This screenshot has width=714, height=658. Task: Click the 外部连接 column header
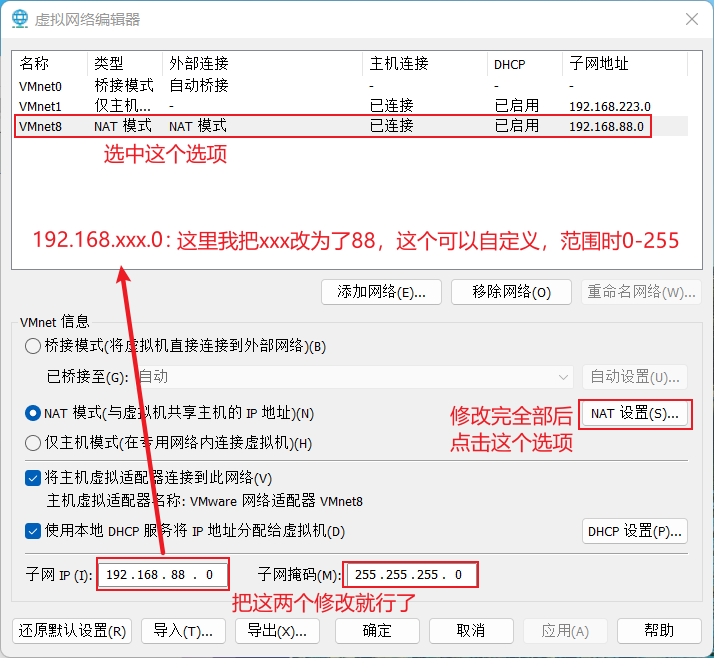[x=263, y=63]
